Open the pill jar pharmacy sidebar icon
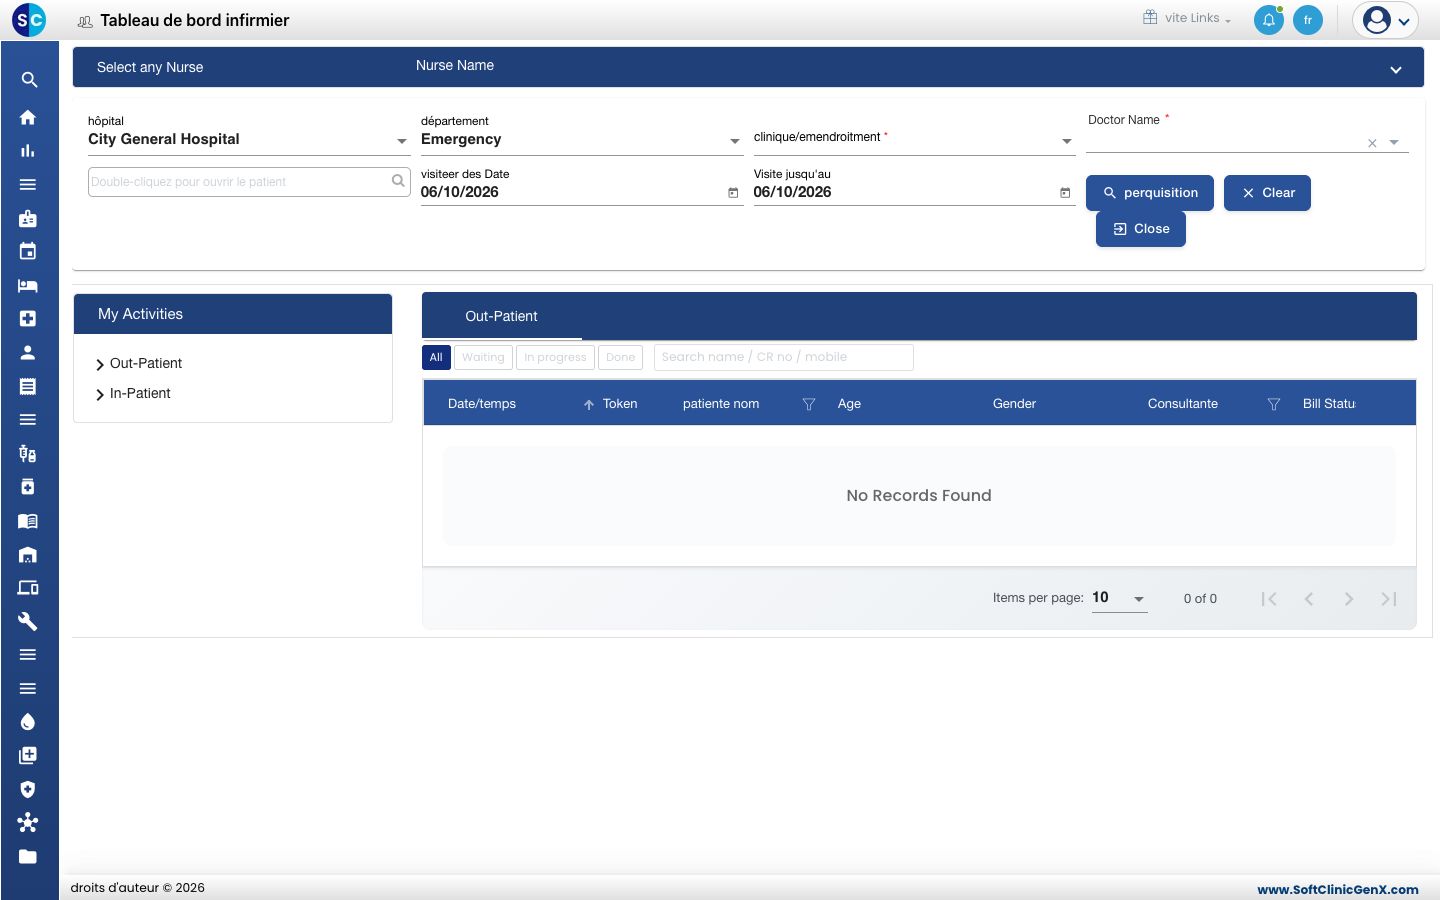Viewport: 1440px width, 900px height. click(28, 487)
